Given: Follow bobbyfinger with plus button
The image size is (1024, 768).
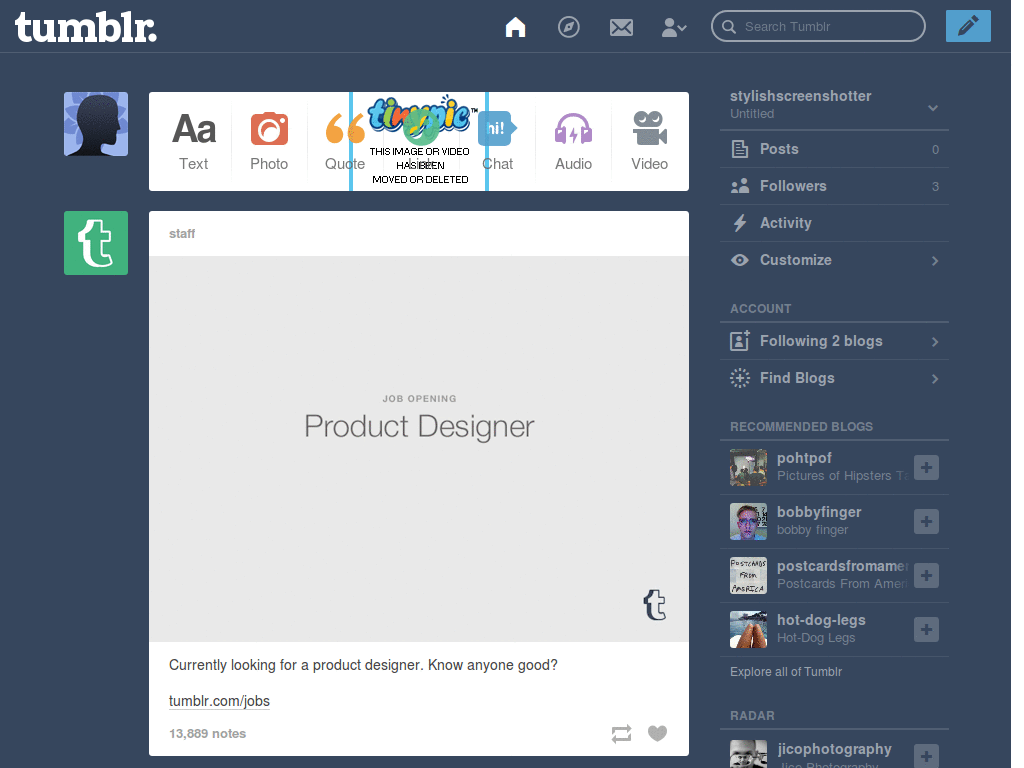Looking at the screenshot, I should (x=926, y=522).
